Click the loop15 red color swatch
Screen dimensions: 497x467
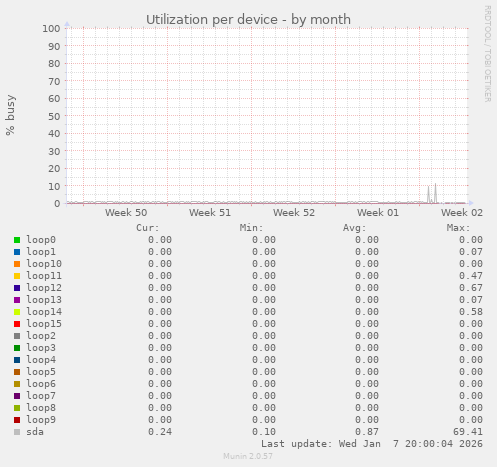click(17, 324)
